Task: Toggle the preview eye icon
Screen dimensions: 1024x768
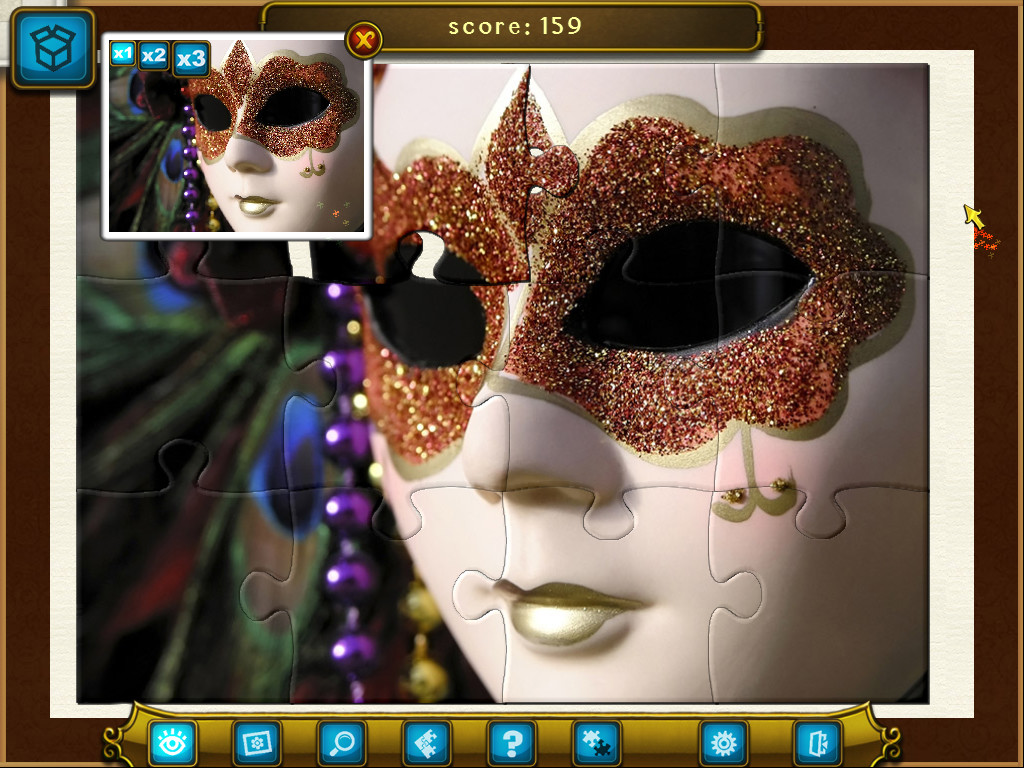Action: 172,742
